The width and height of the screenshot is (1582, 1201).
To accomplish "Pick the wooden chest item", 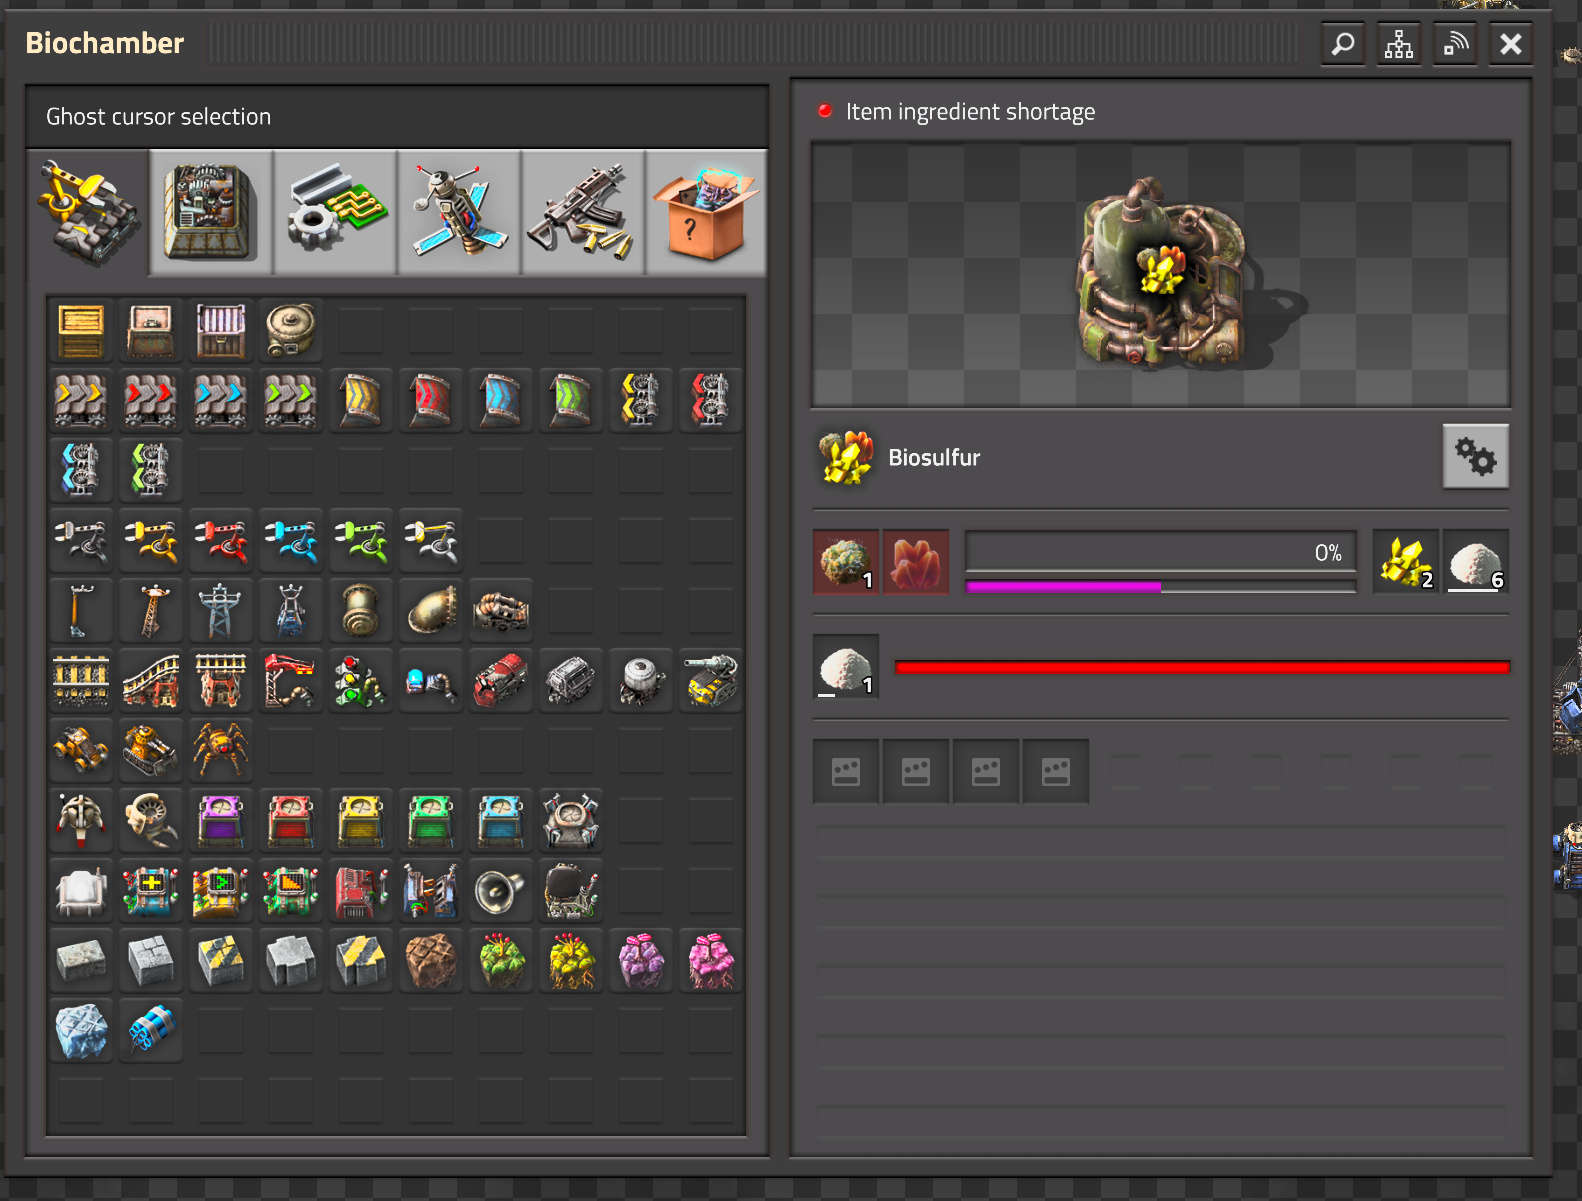I will click(x=81, y=331).
